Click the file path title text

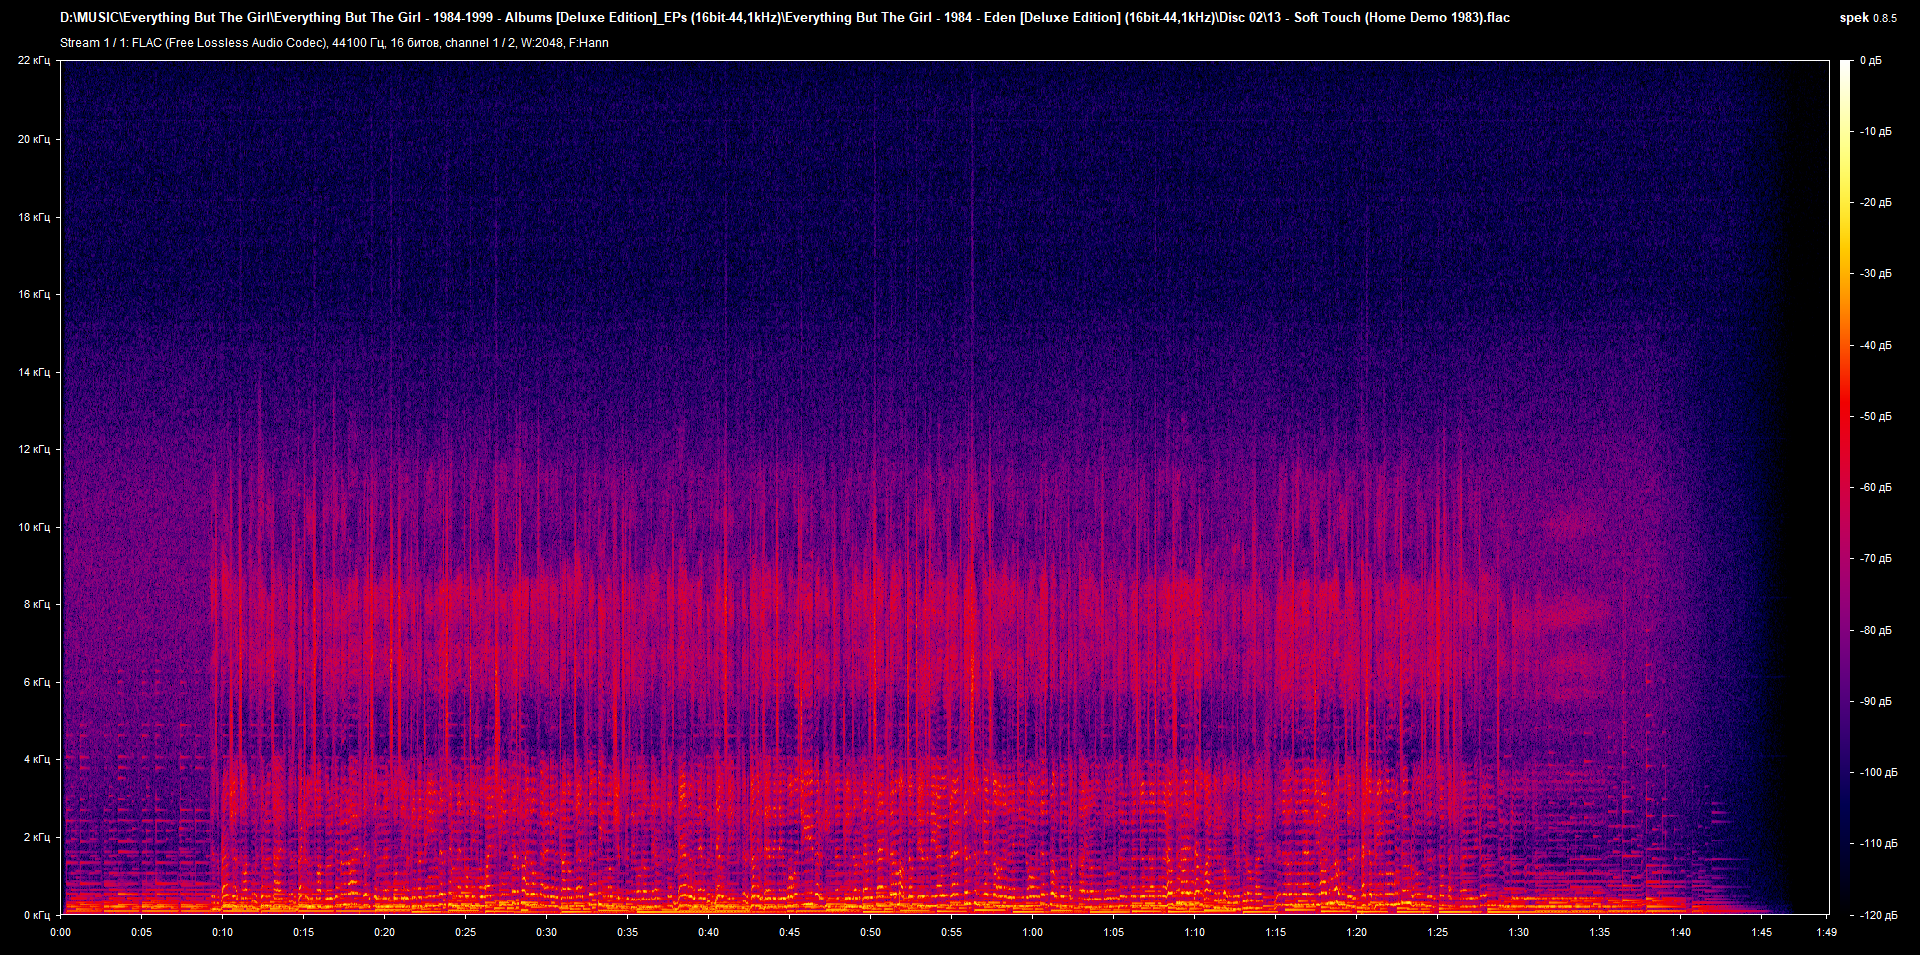(x=785, y=18)
